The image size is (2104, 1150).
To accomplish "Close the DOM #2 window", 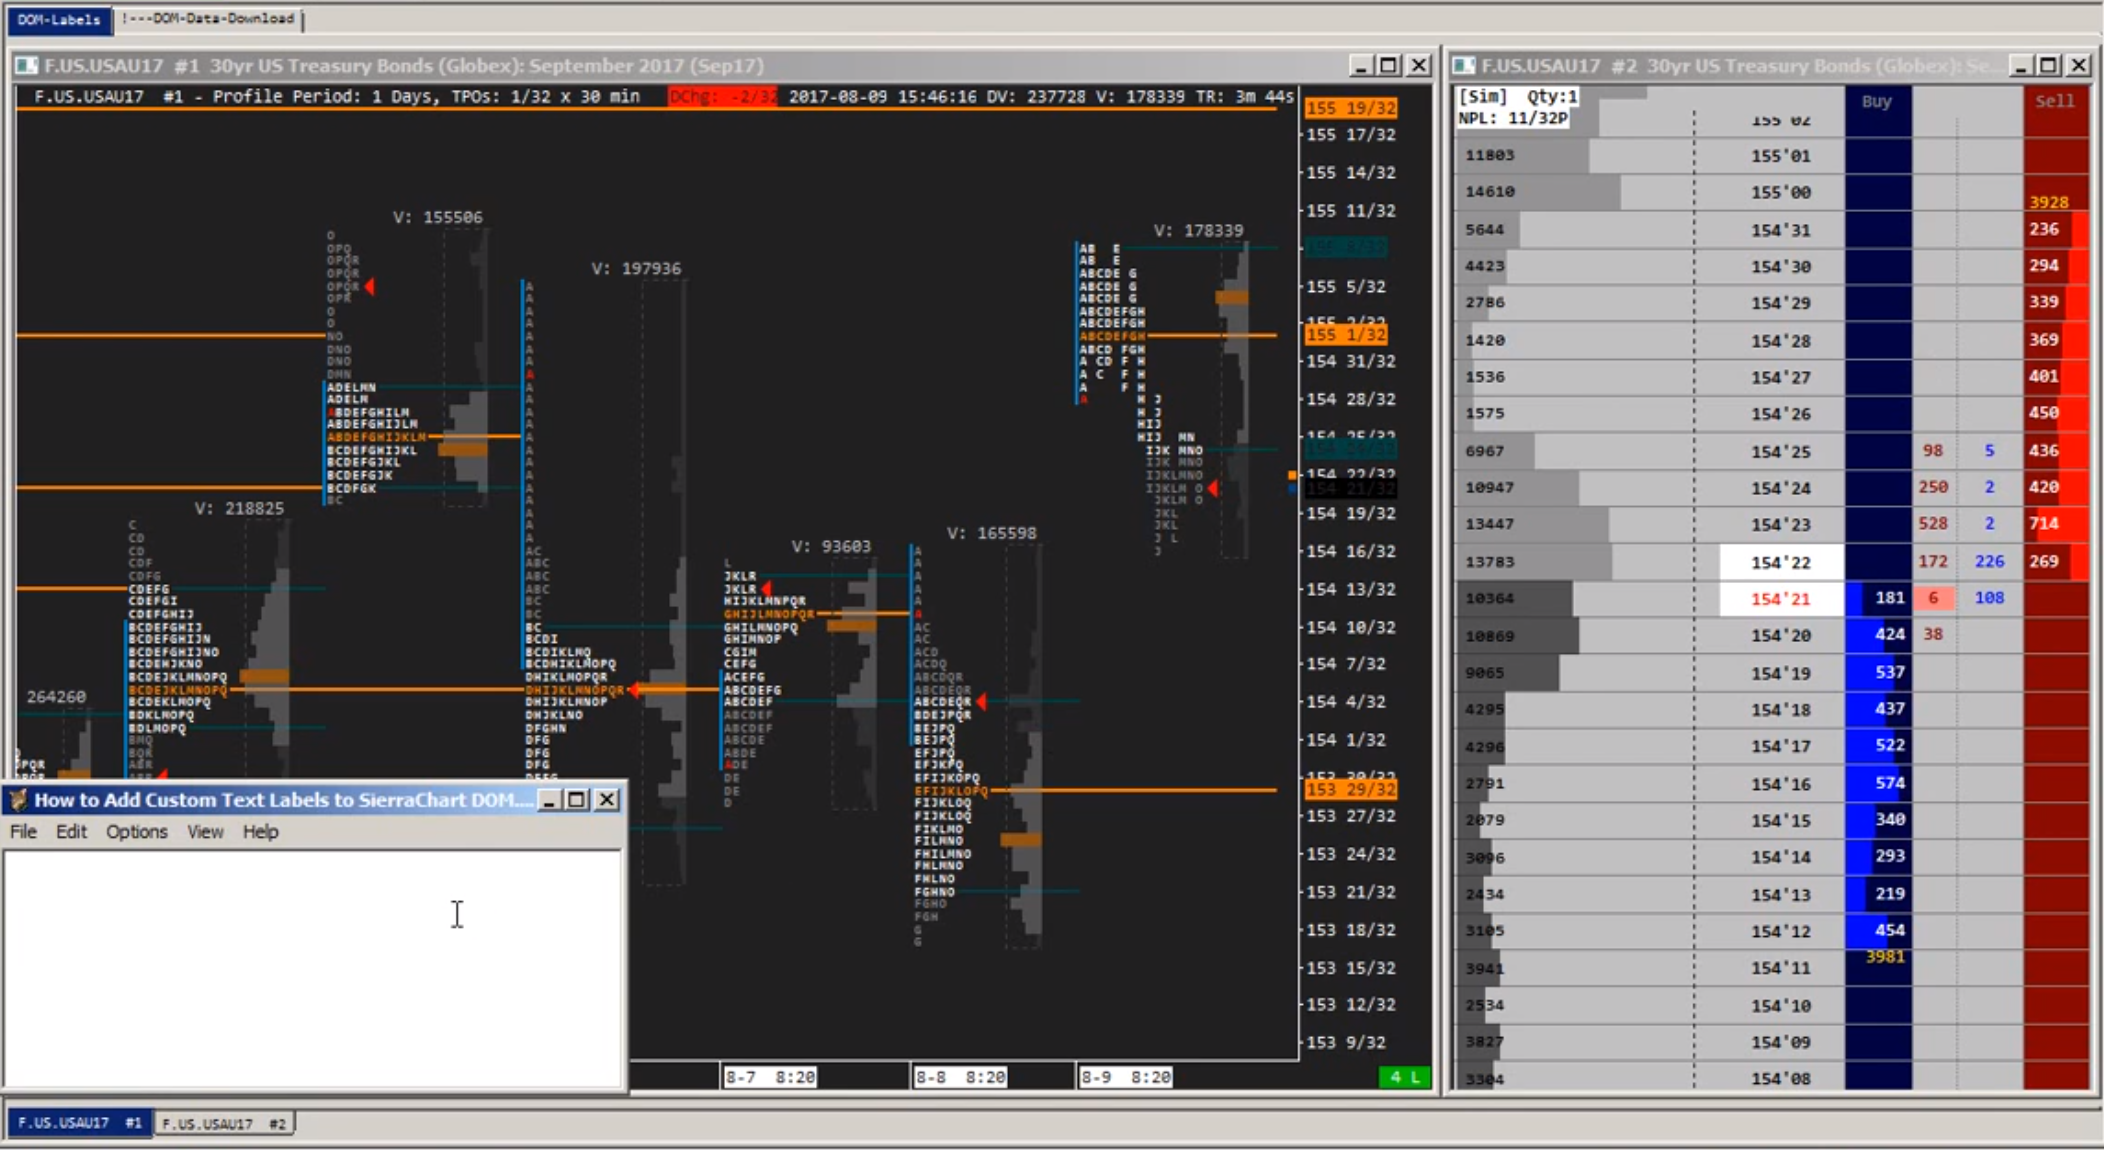I will 2079,66.
